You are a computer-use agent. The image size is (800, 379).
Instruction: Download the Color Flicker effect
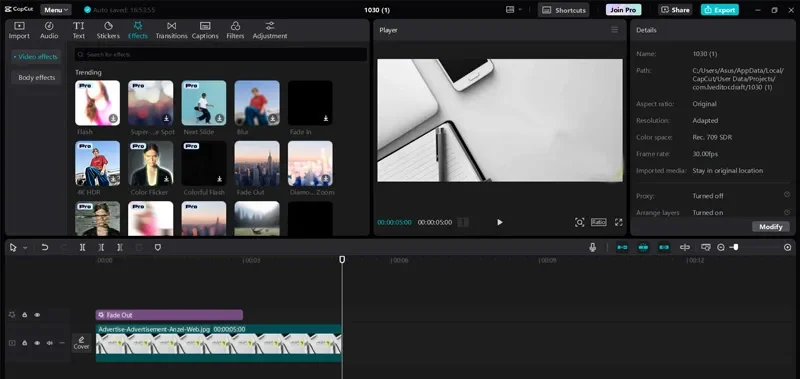(x=166, y=179)
